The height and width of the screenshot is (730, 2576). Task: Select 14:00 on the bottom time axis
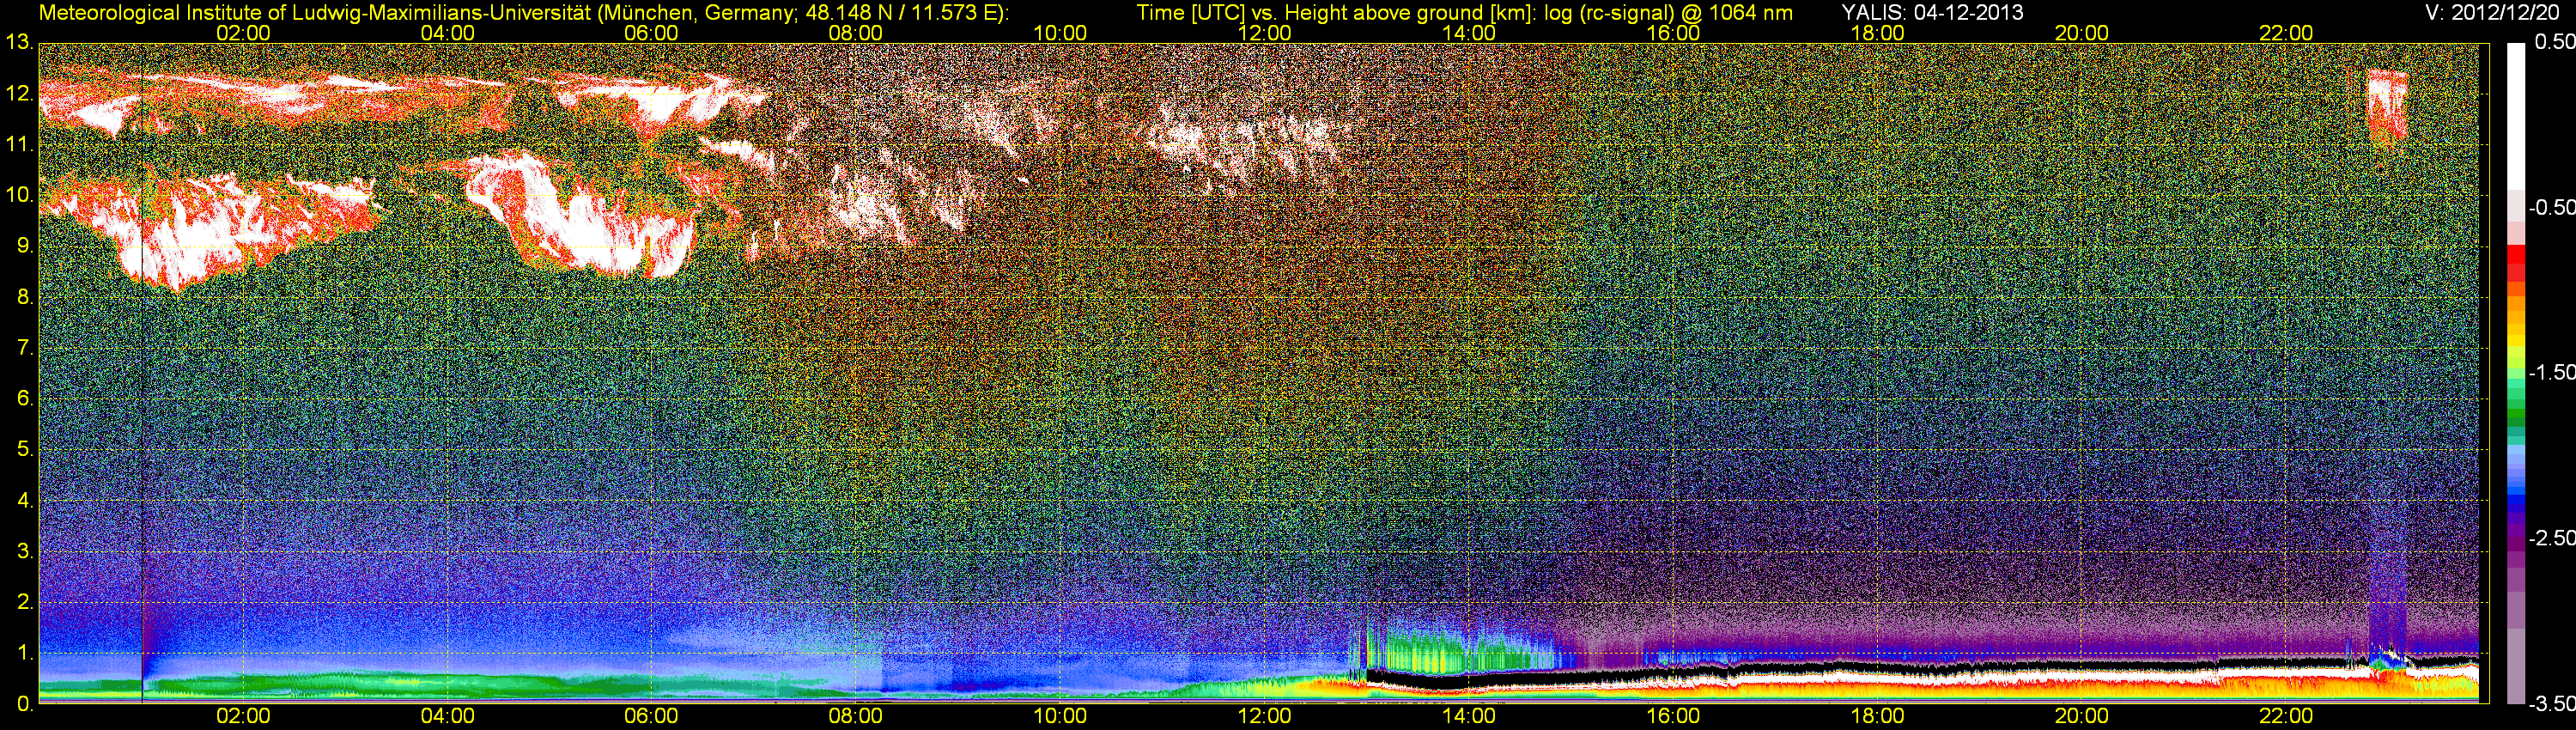1469,717
